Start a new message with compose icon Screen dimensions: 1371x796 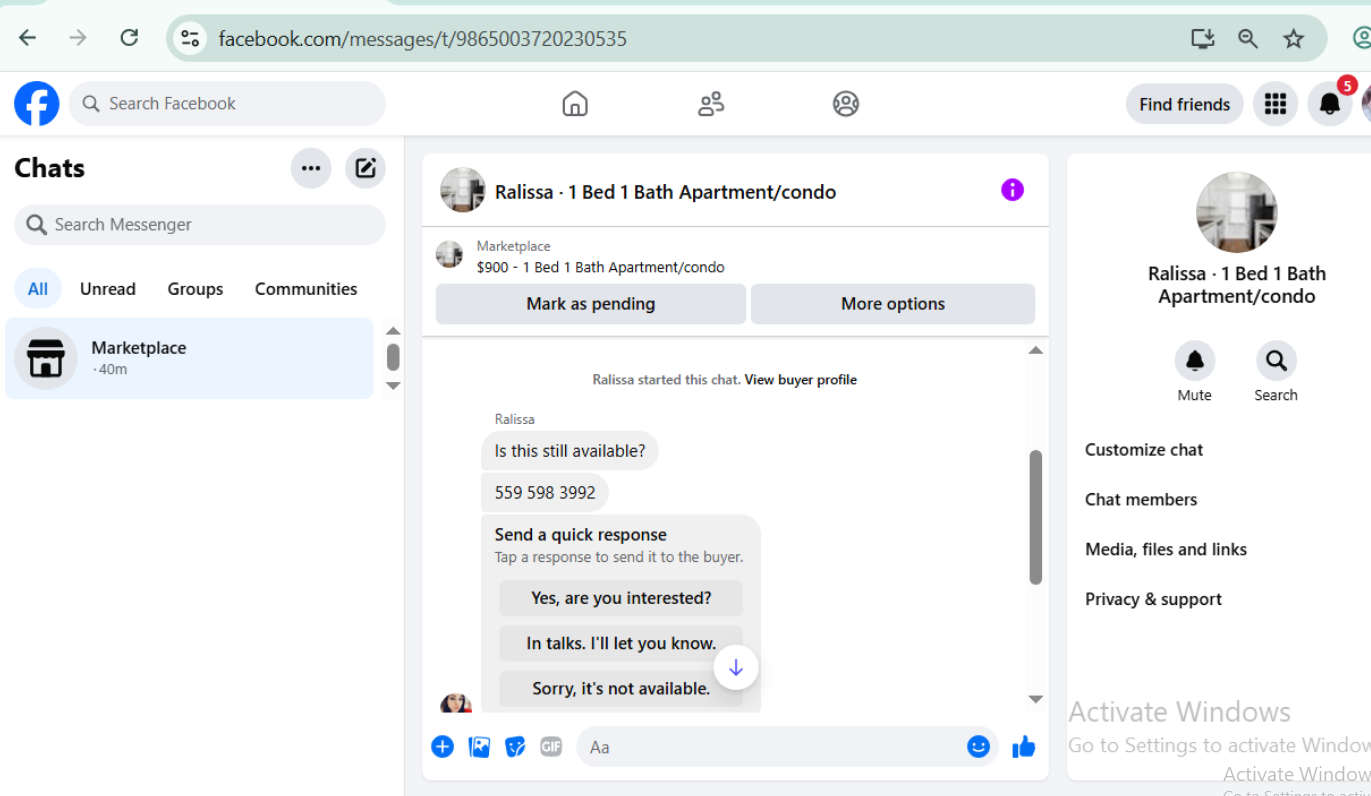(366, 168)
